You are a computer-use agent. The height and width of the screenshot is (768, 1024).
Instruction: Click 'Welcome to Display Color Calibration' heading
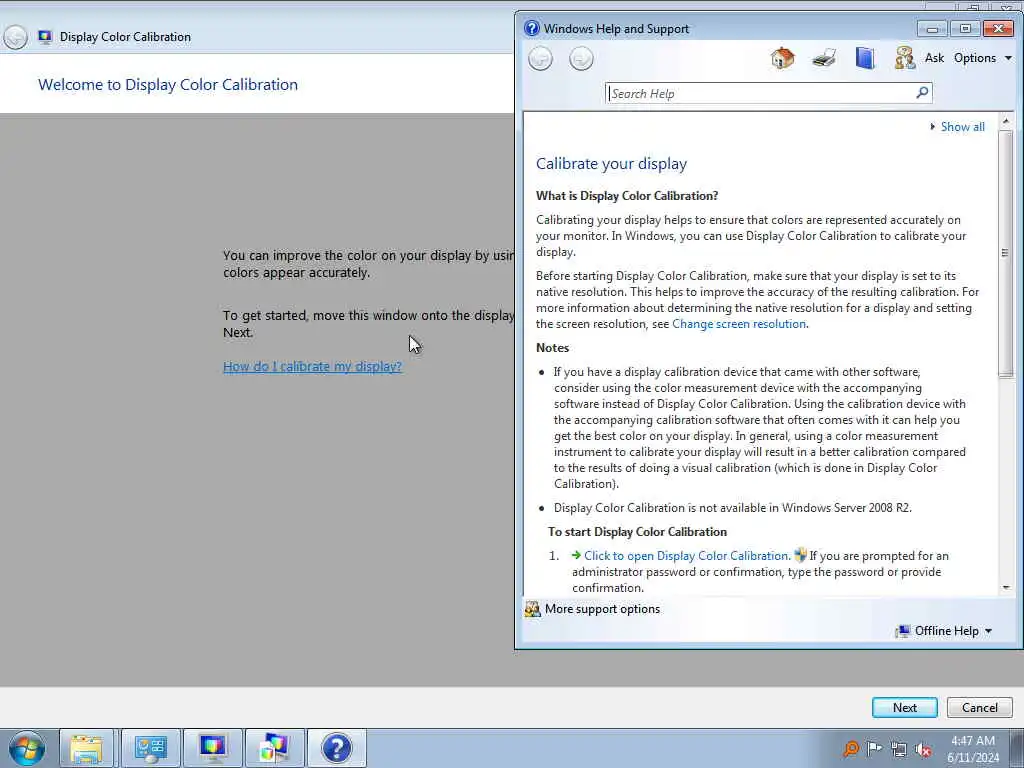pos(168,84)
